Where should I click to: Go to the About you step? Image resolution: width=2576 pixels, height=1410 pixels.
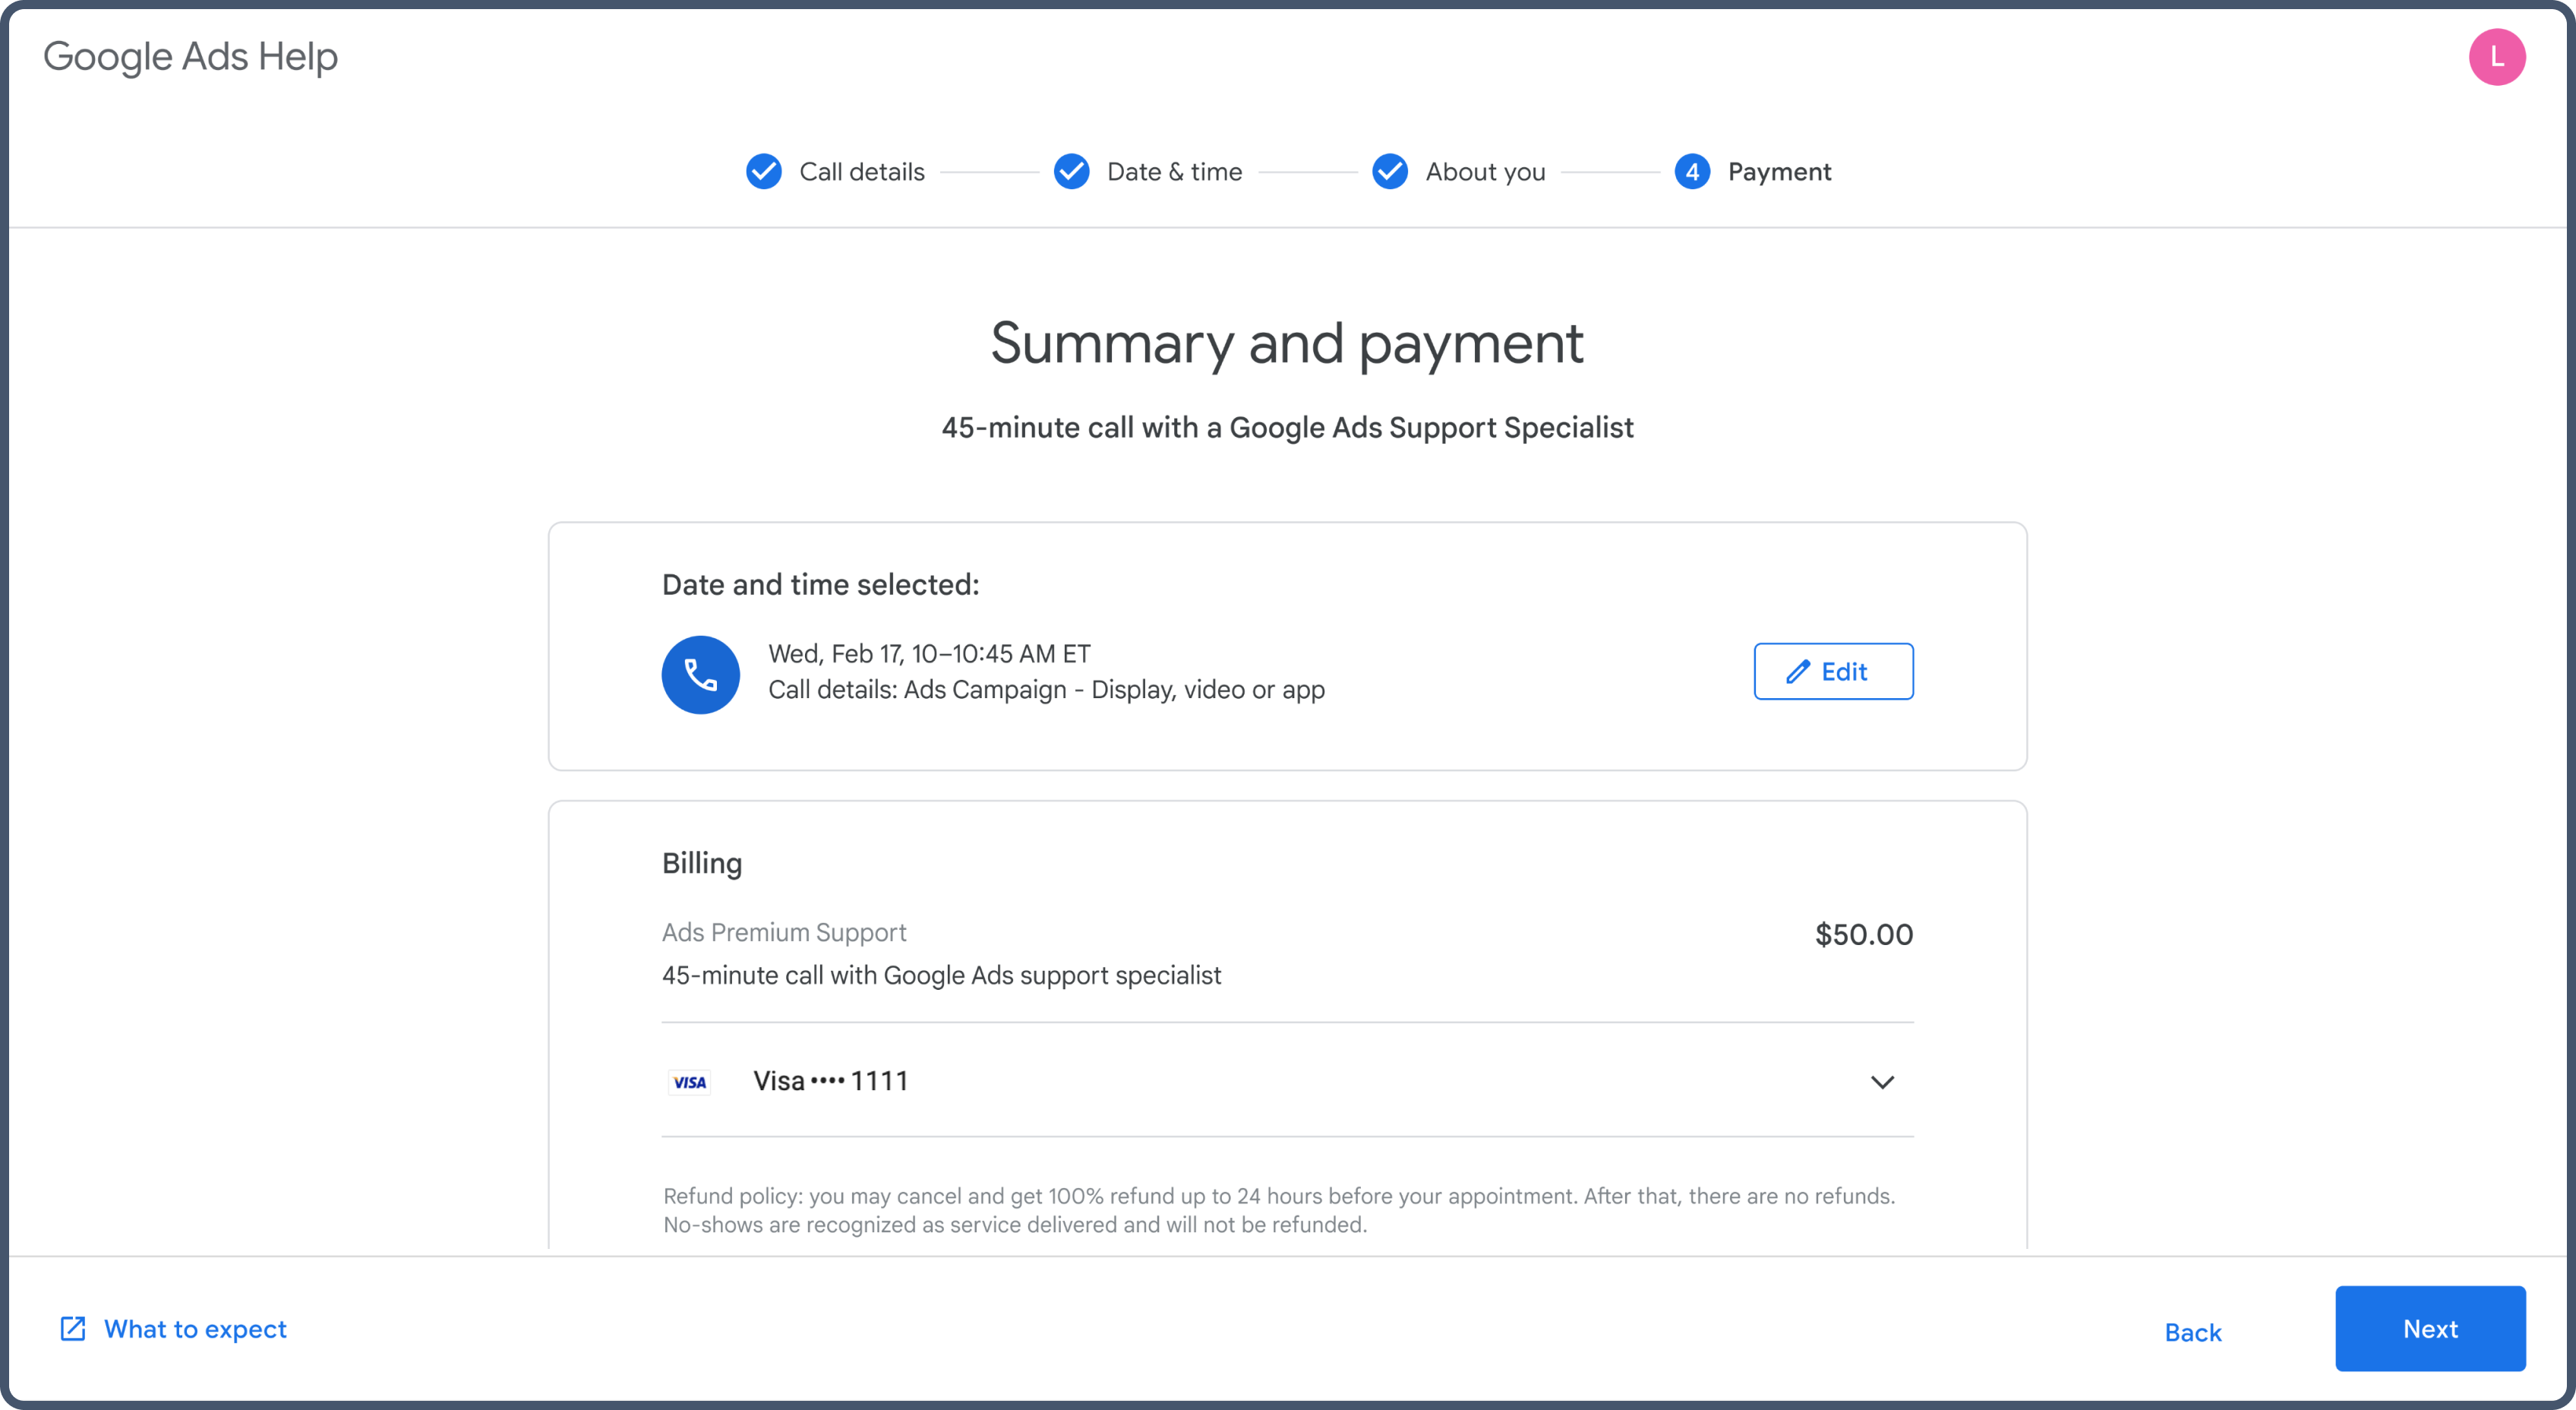[1485, 172]
